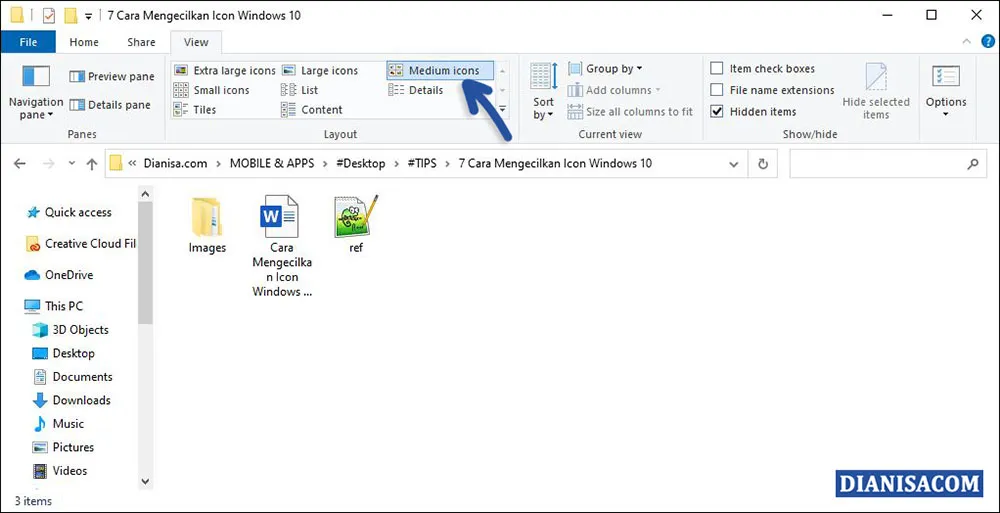The image size is (1000, 513).
Task: Click the Forward navigation arrow
Action: point(48,164)
